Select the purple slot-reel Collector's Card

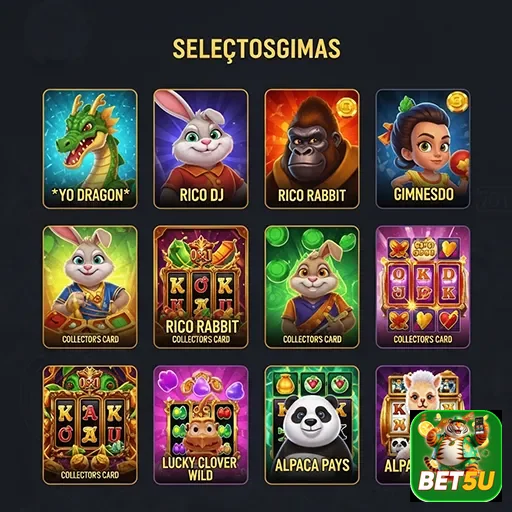(x=423, y=287)
